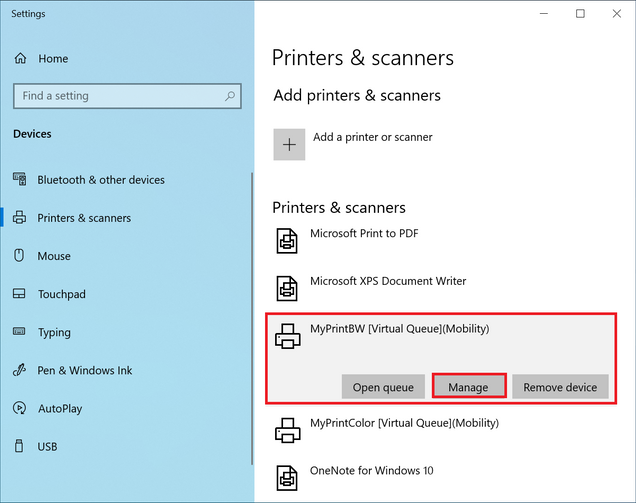Select Microsoft Print to PDF printer icon
The width and height of the screenshot is (636, 503).
point(287,241)
